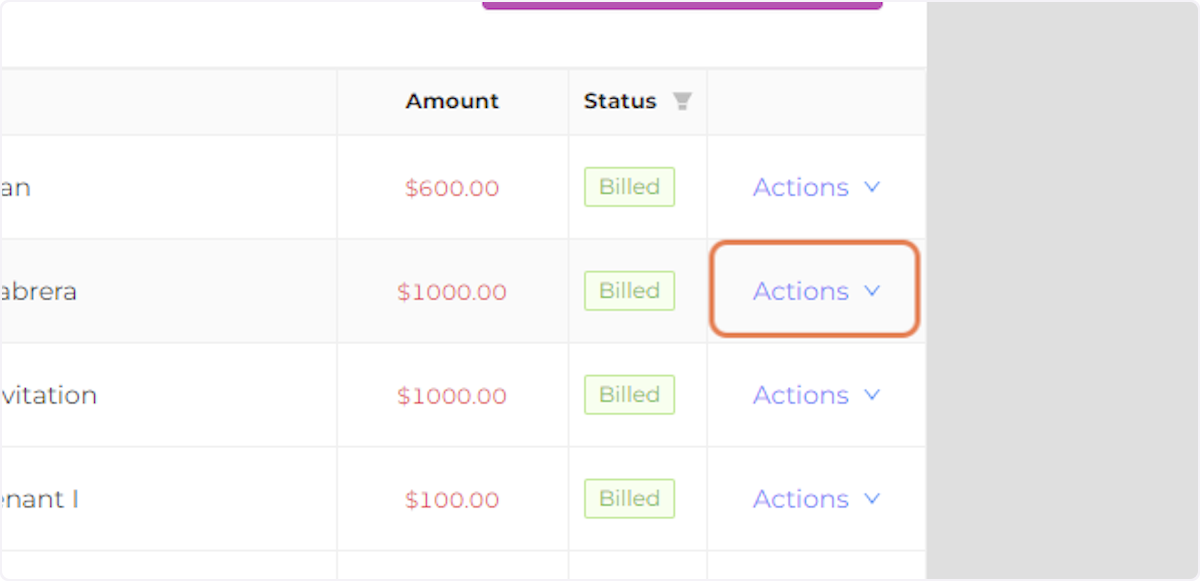Click the chevron beside Actions in $600.00 row
The image size is (1200, 581).
point(871,187)
